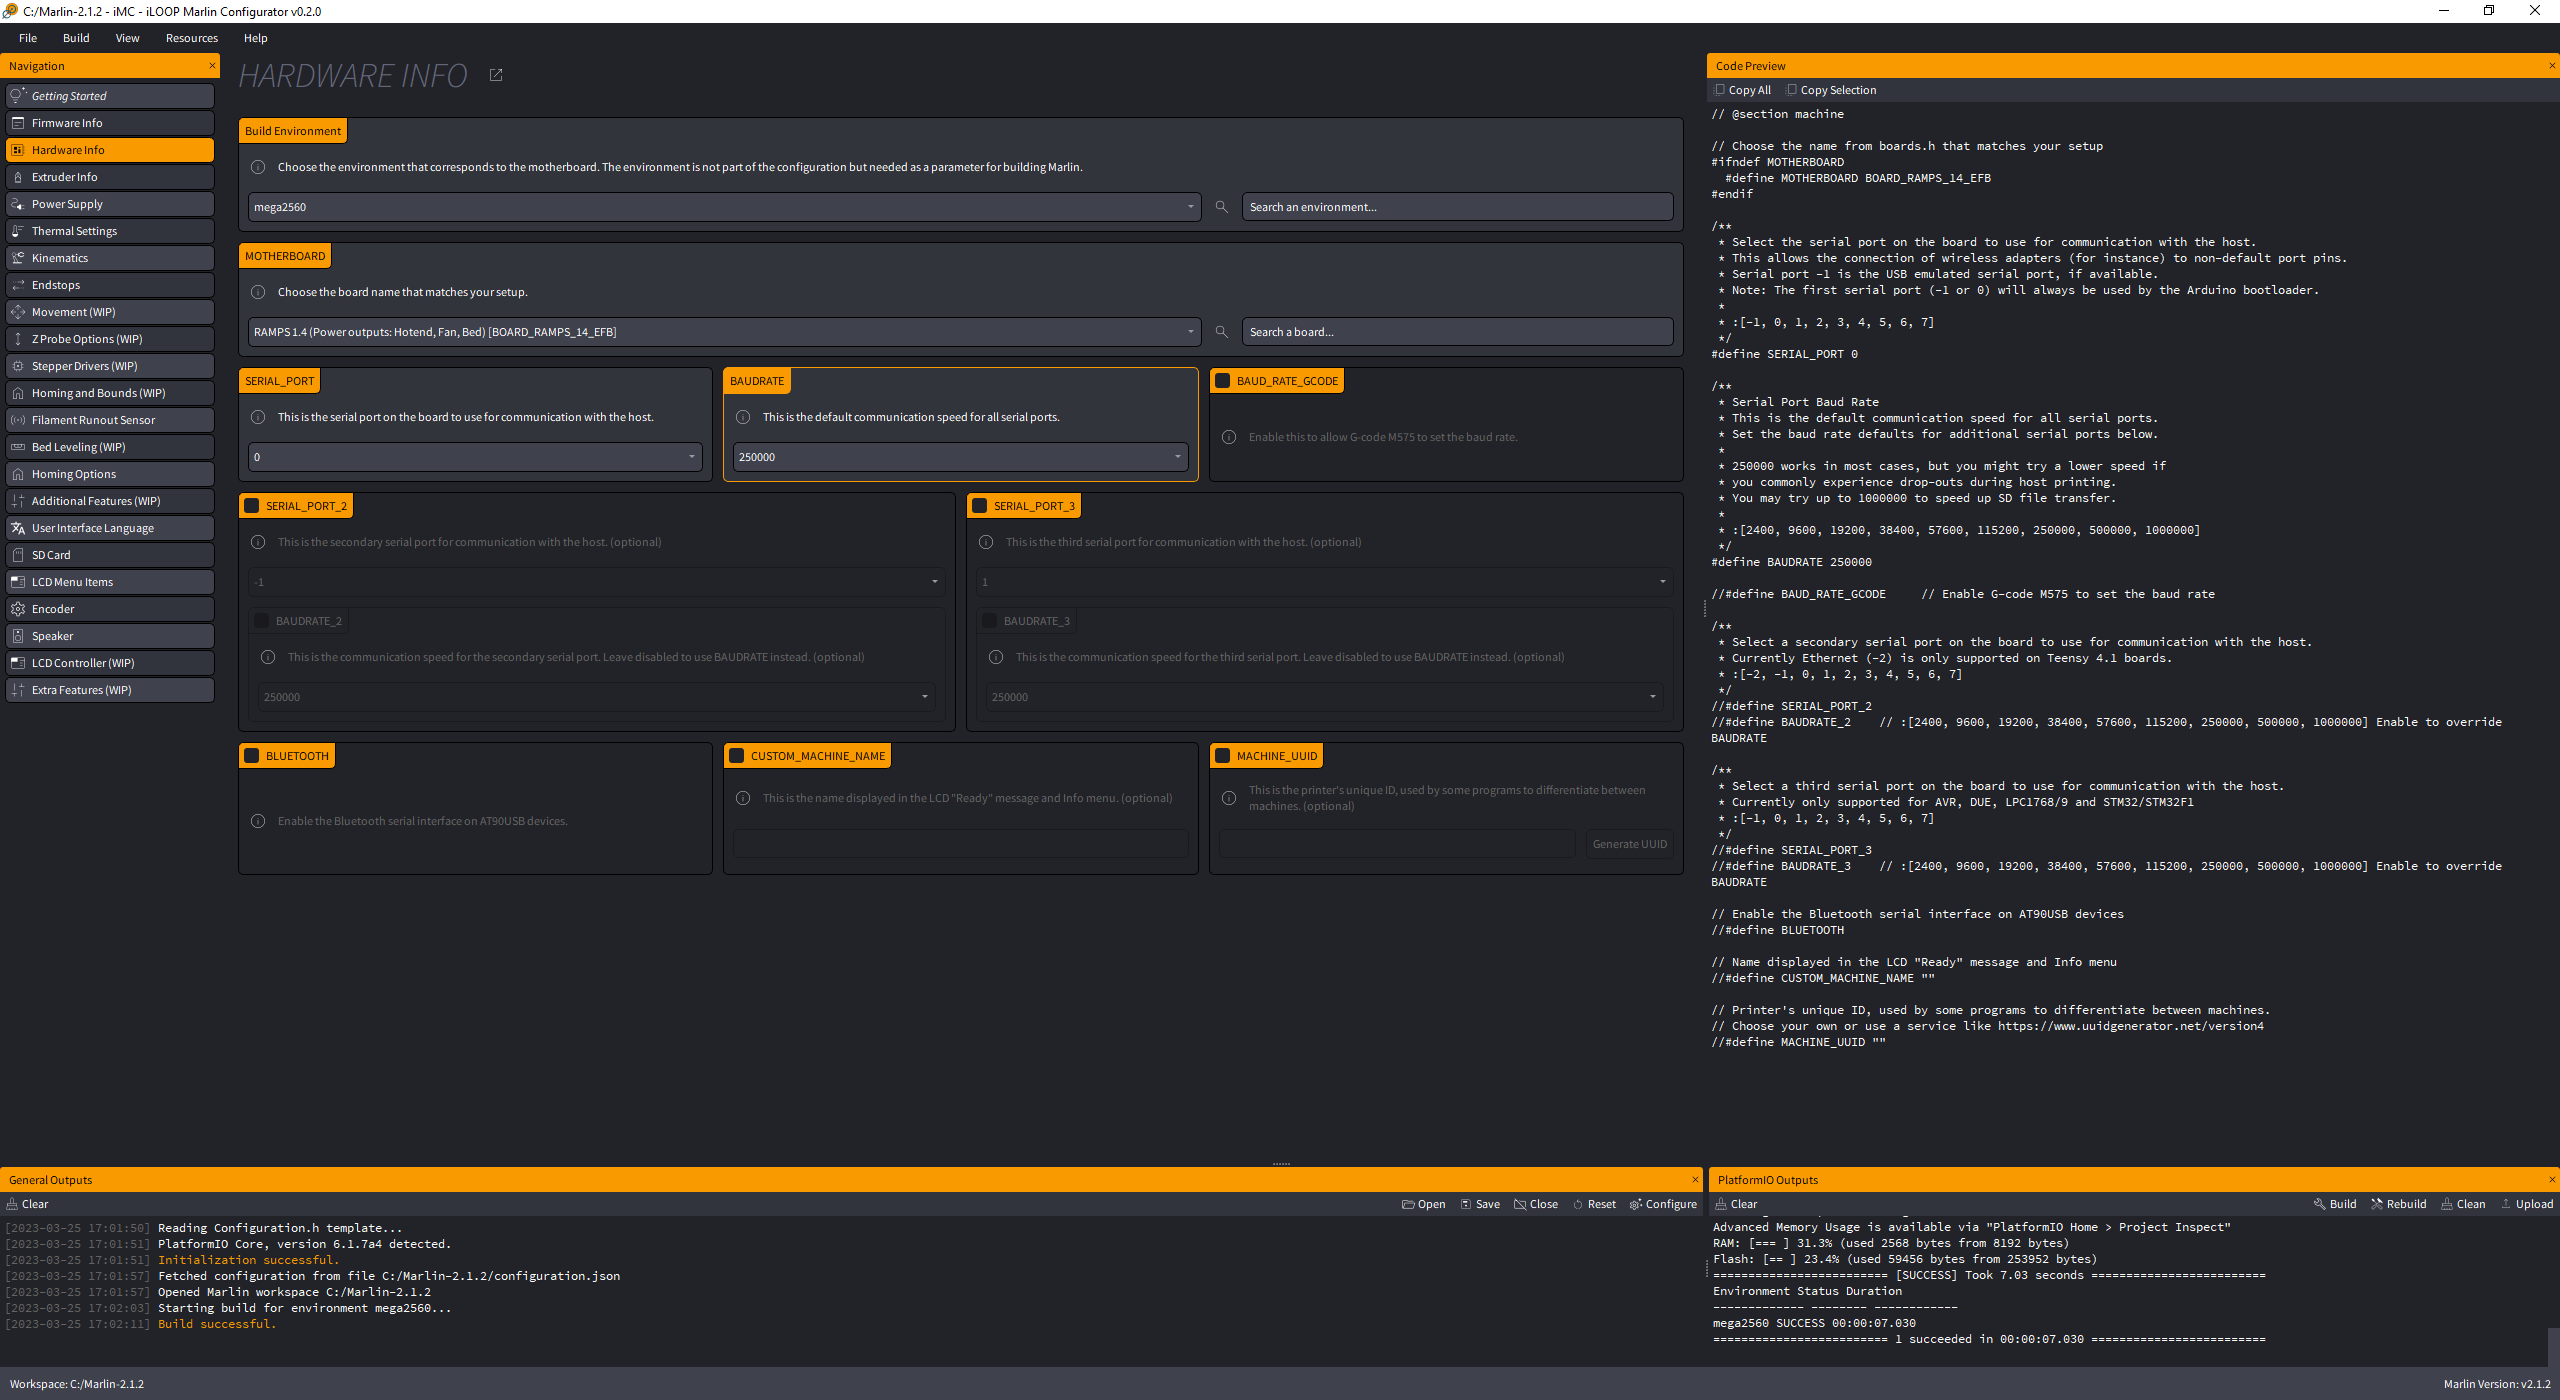
Task: Open the View menu
Action: point(127,38)
